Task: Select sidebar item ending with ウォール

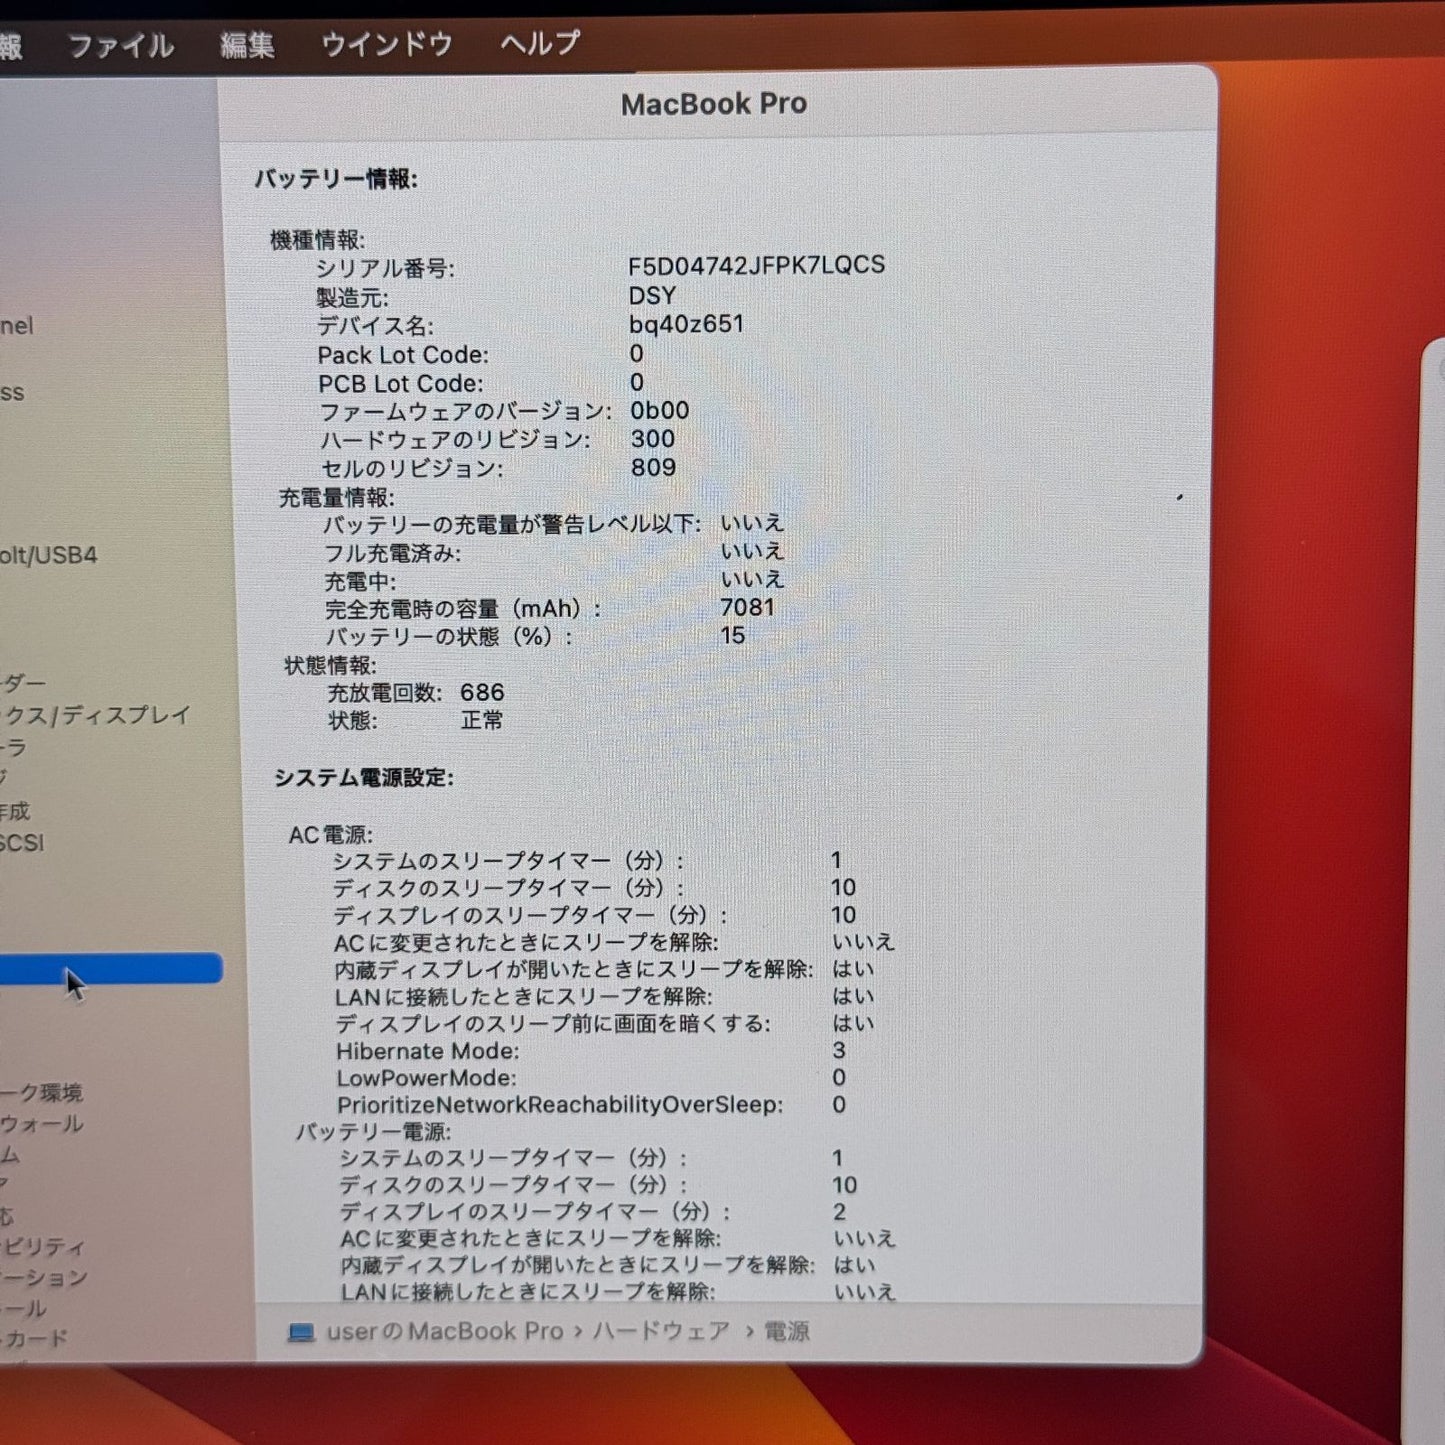Action: pyautogui.click(x=41, y=1123)
